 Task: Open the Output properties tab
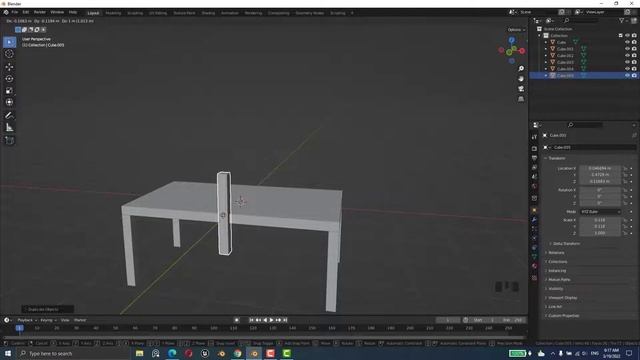pos(534,158)
